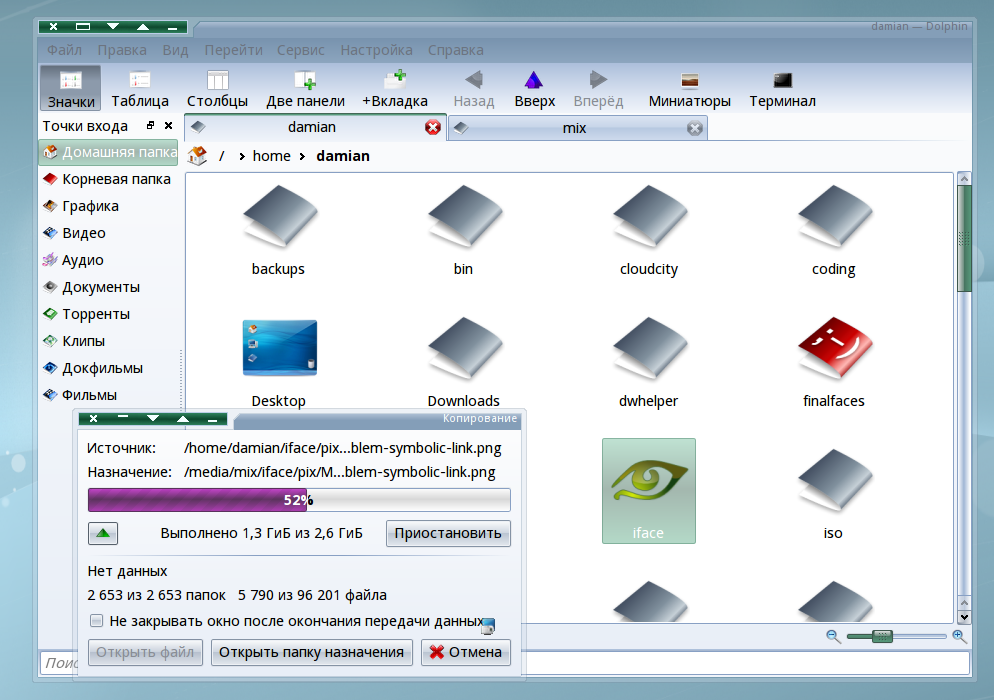Check Не закрывать окно после окончания
Viewport: 994px width, 700px height.
click(x=96, y=621)
